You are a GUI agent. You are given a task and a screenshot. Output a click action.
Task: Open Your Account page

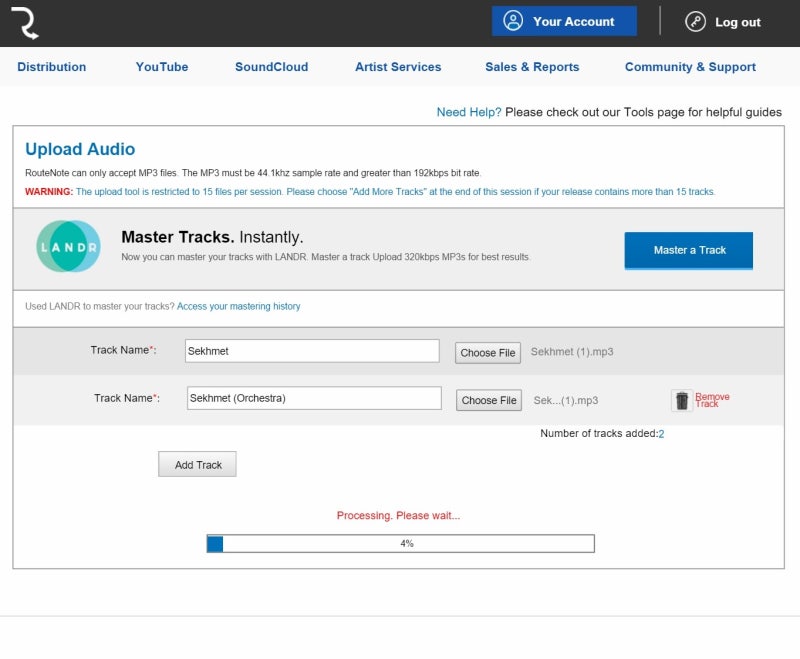[x=564, y=21]
